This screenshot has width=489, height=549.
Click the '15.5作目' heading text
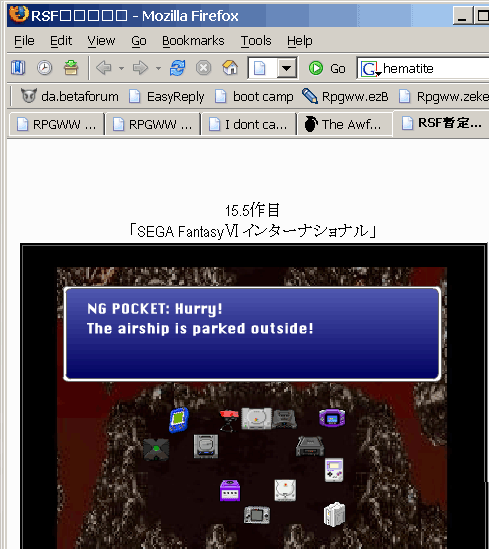pyautogui.click(x=252, y=210)
